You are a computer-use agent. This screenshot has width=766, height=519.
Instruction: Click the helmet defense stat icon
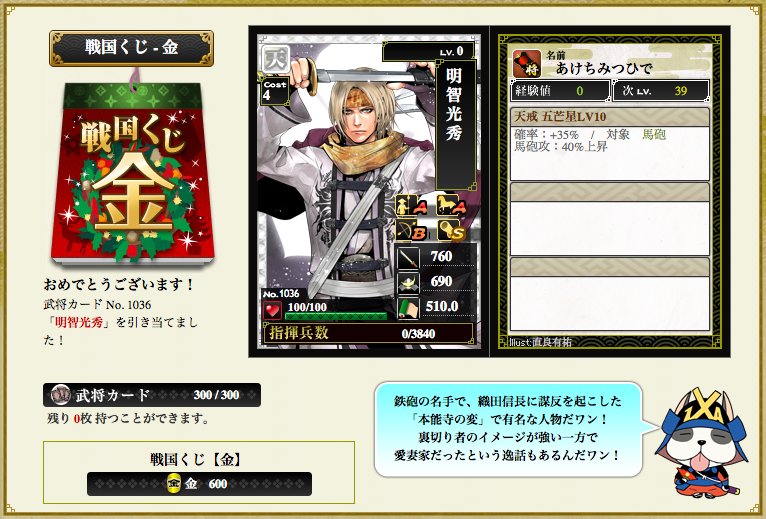[x=408, y=282]
